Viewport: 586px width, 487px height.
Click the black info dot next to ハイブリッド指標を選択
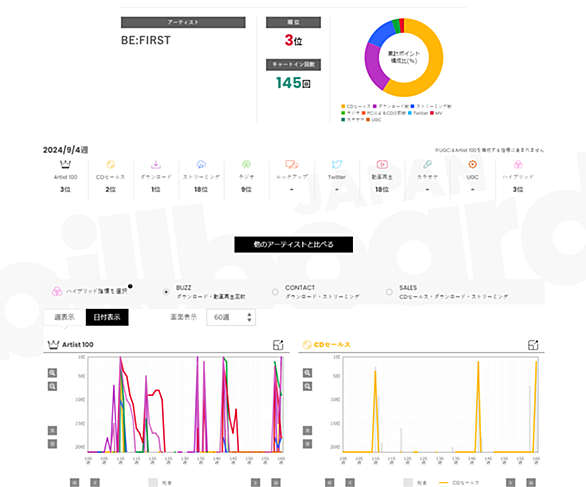coord(130,286)
